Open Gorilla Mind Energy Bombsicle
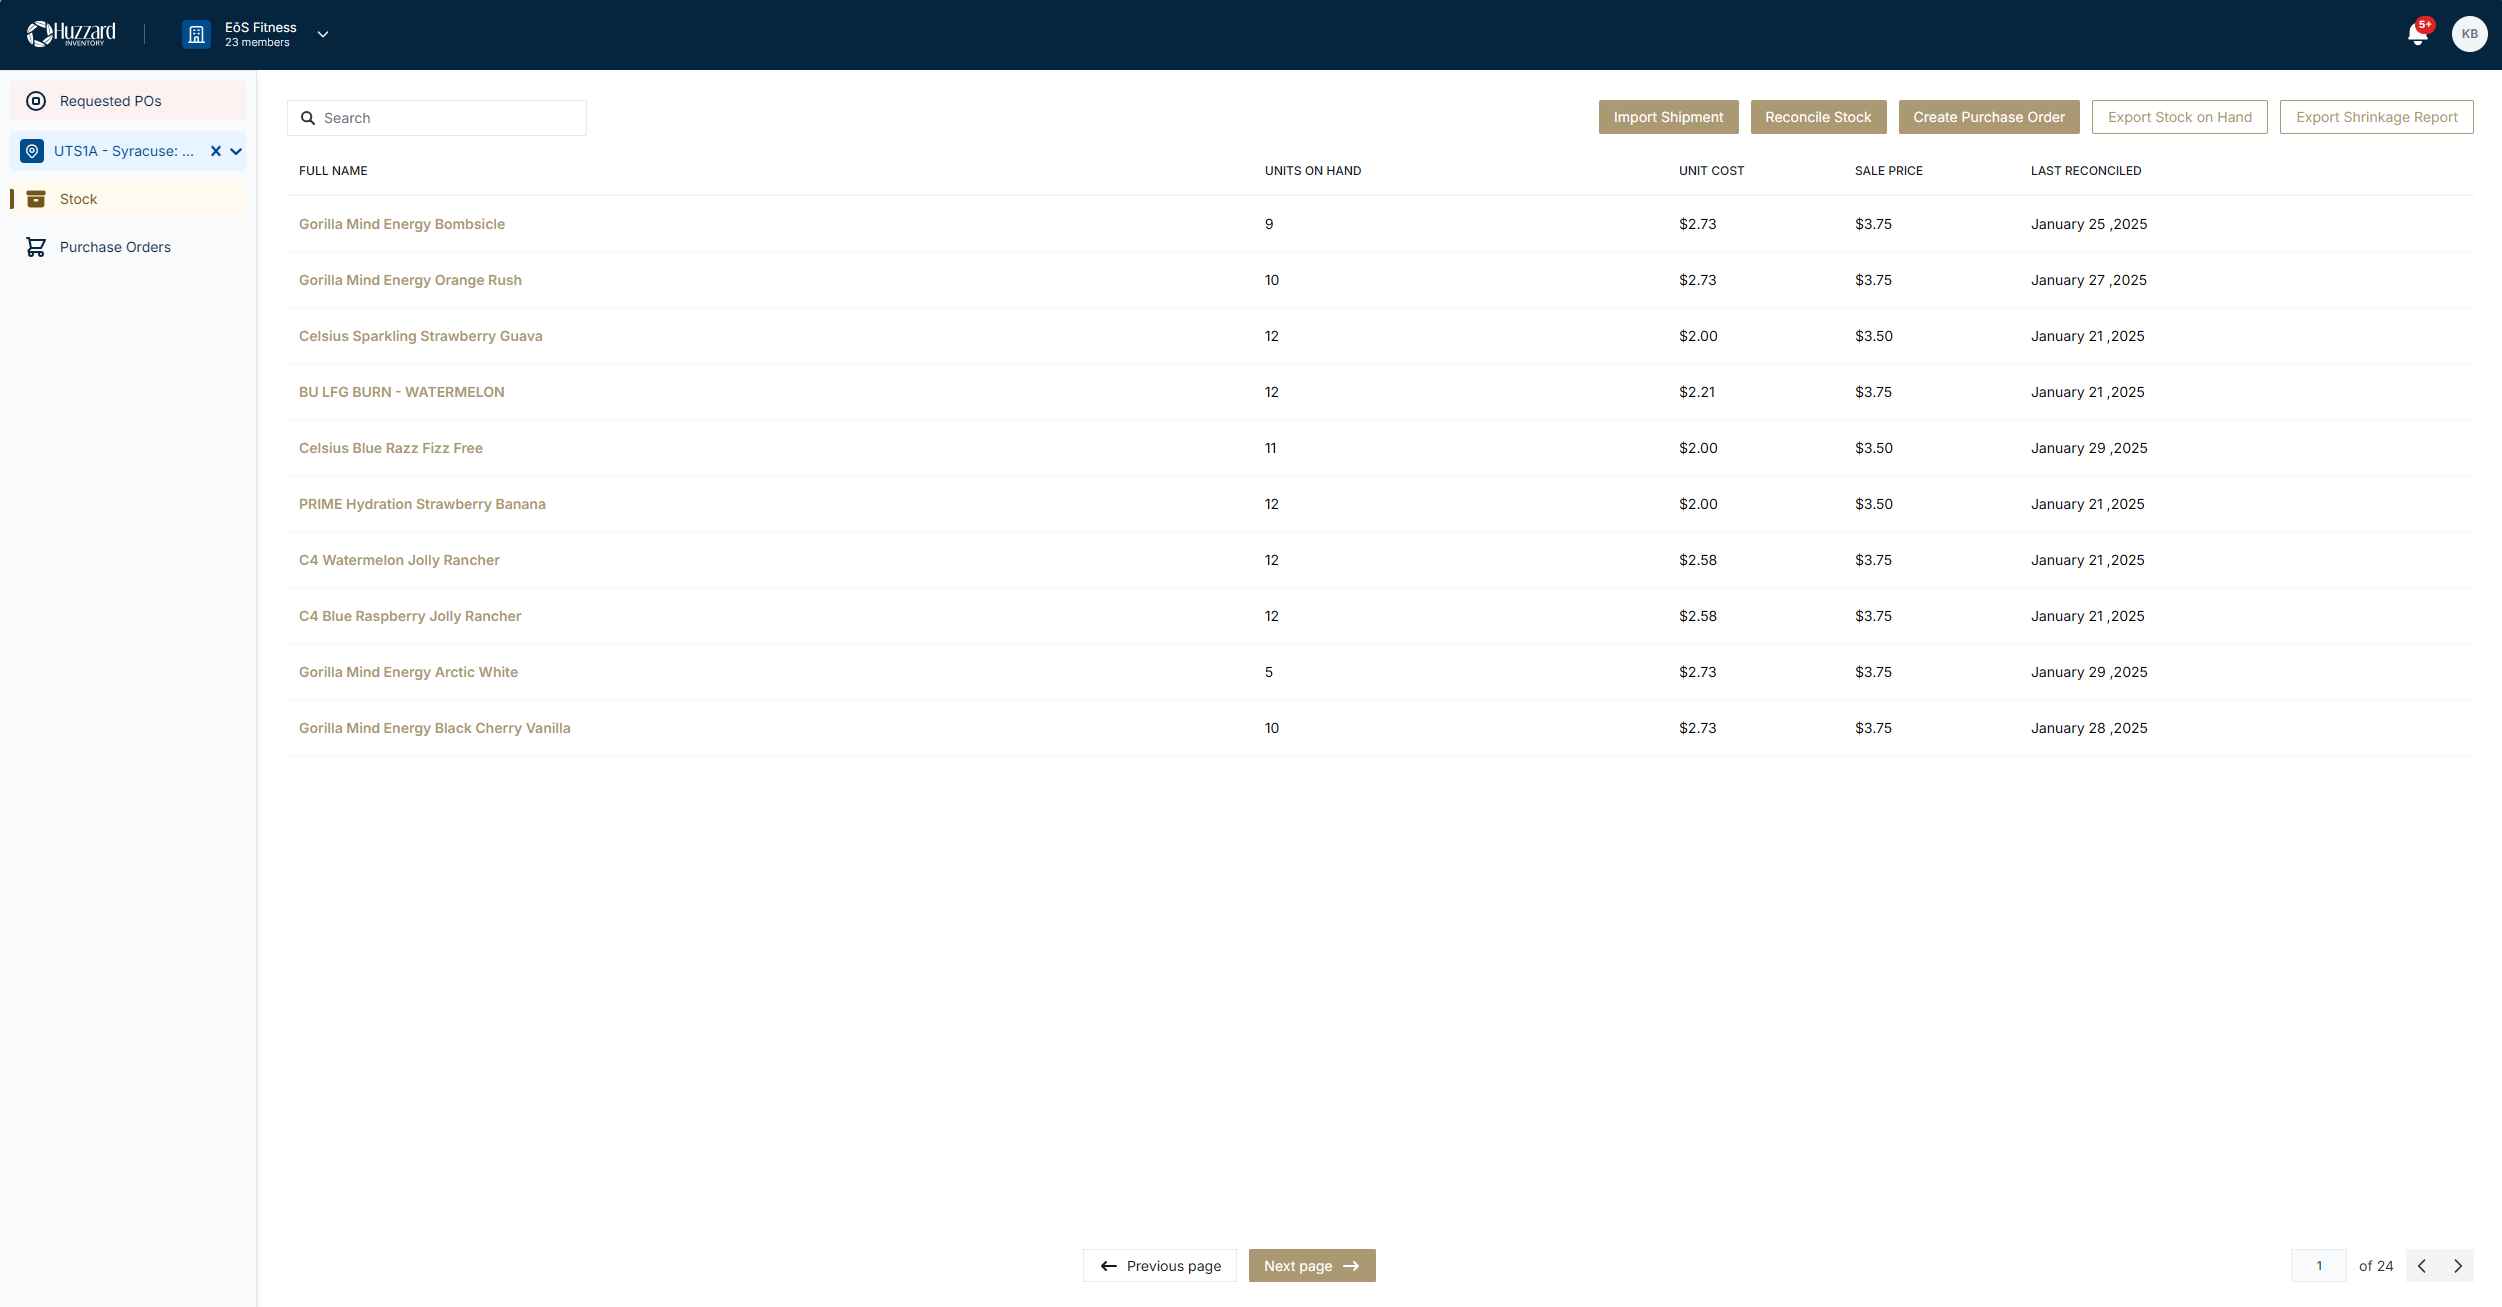Screen dimensions: 2502x1307 tap(401, 223)
